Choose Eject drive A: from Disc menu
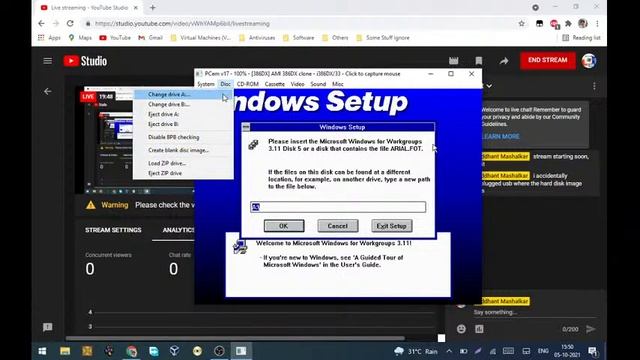The height and width of the screenshot is (360, 640). pos(183,114)
